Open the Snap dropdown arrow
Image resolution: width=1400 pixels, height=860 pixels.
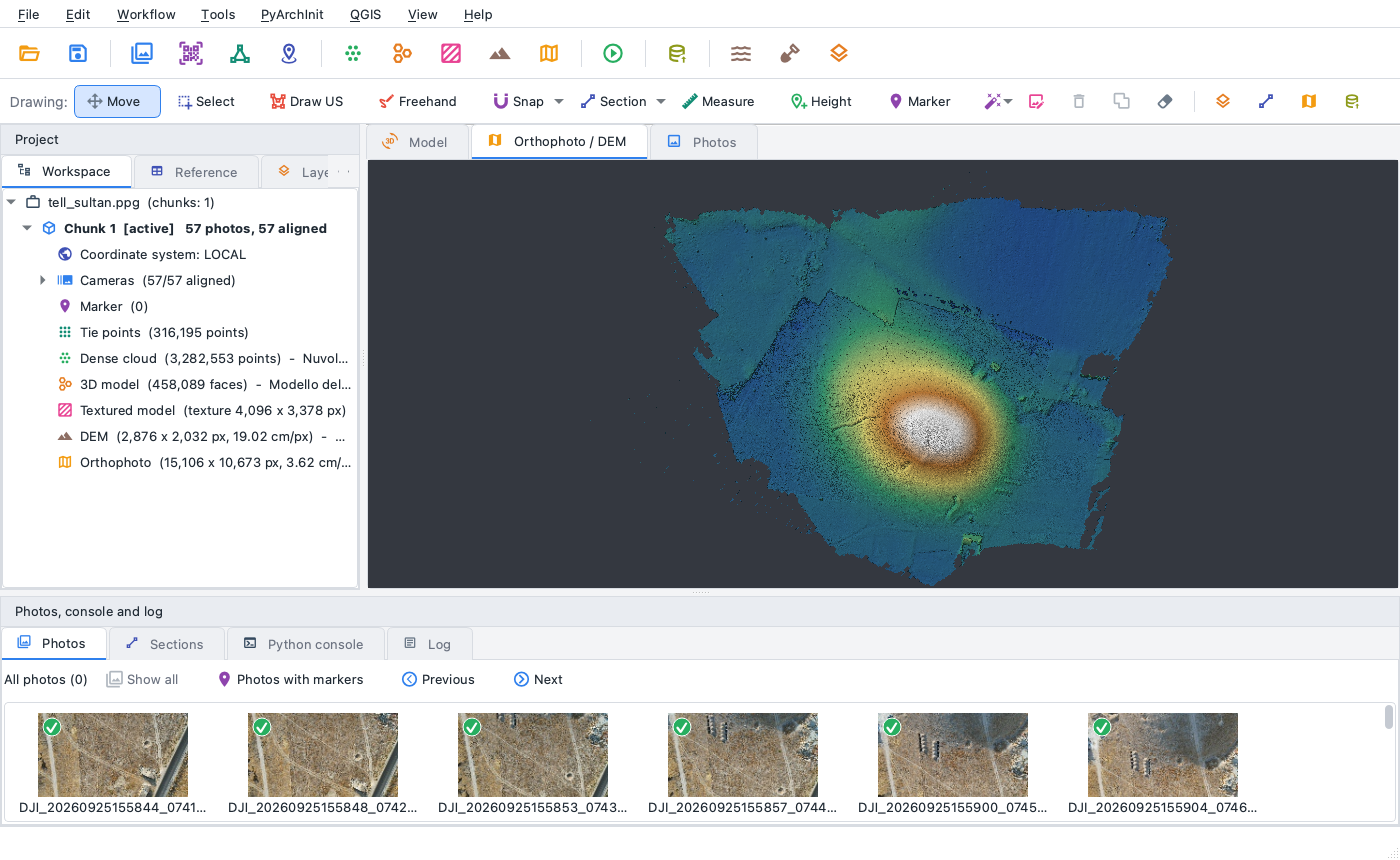coord(559,101)
